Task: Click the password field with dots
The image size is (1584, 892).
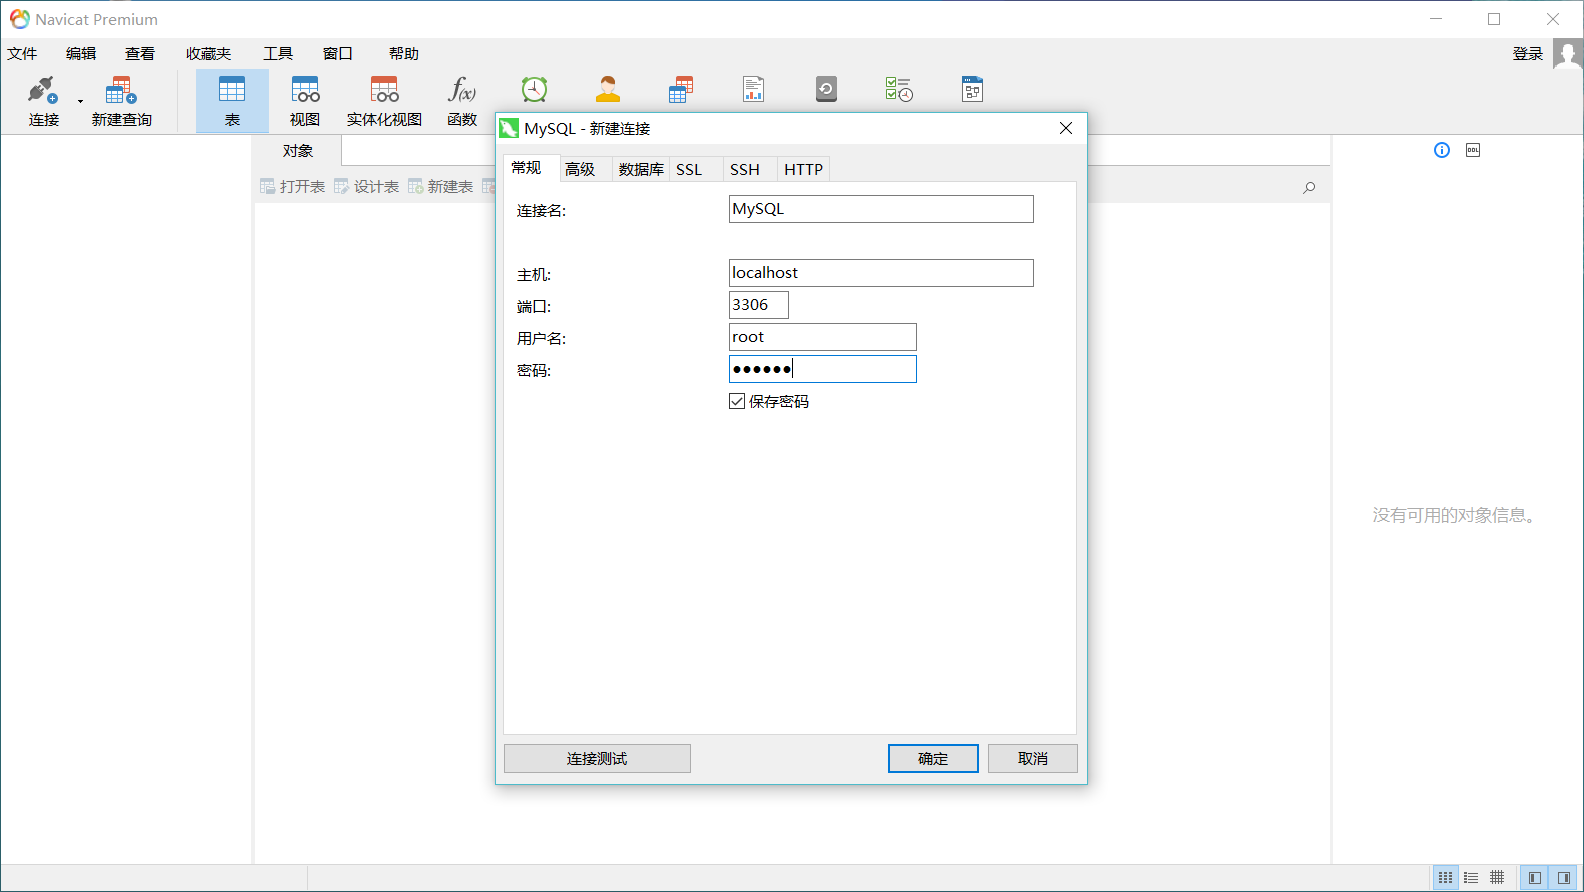Action: (x=823, y=369)
